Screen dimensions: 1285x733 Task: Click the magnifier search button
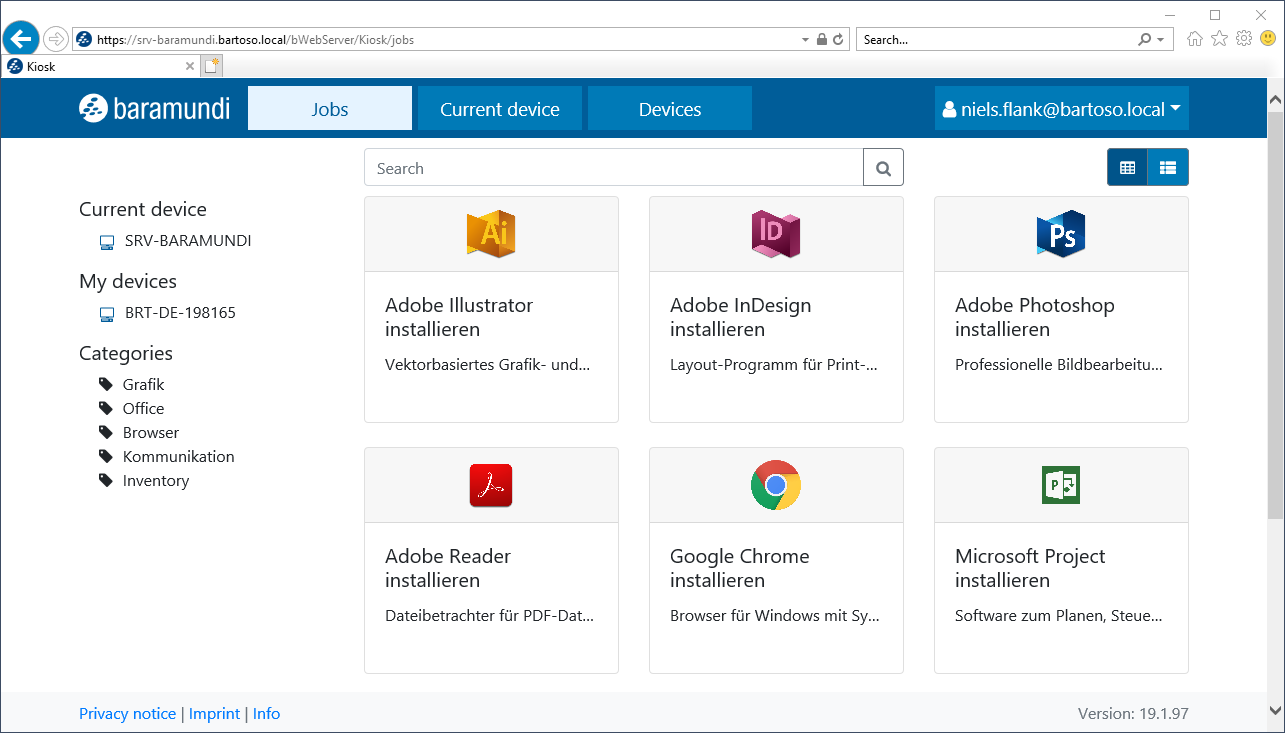[883, 168]
